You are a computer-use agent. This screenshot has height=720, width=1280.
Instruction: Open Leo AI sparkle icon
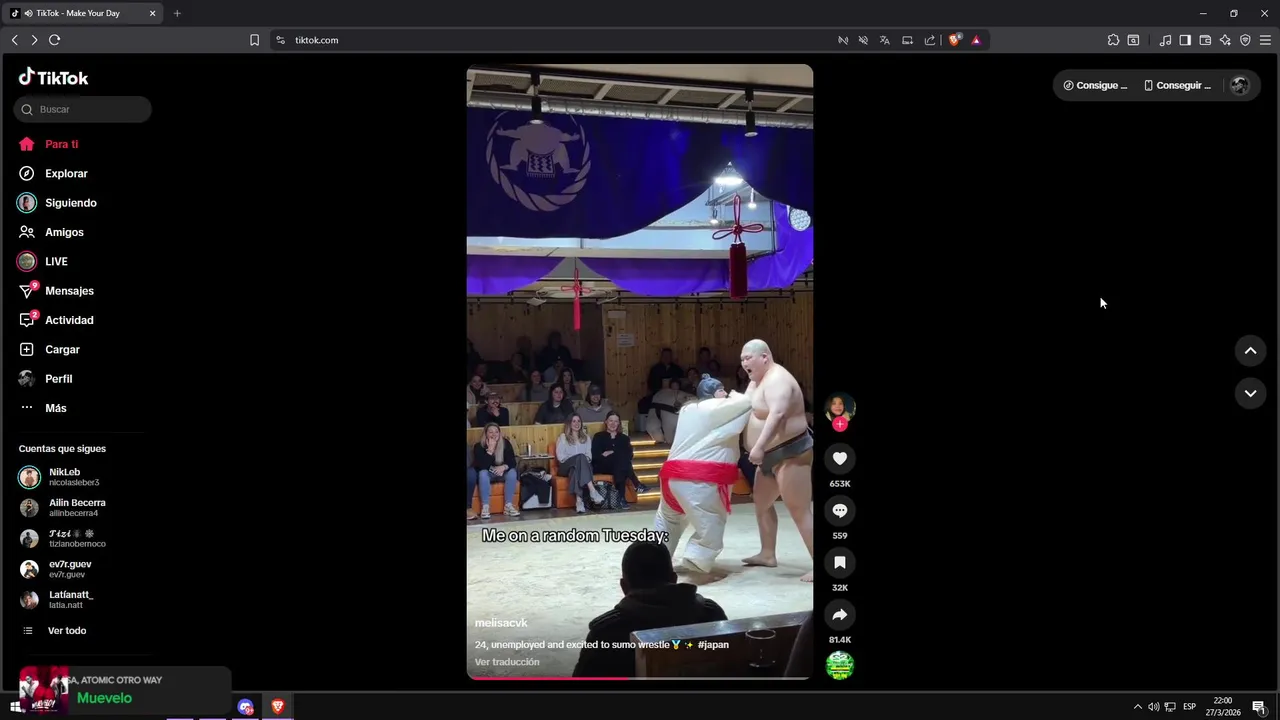click(1225, 40)
